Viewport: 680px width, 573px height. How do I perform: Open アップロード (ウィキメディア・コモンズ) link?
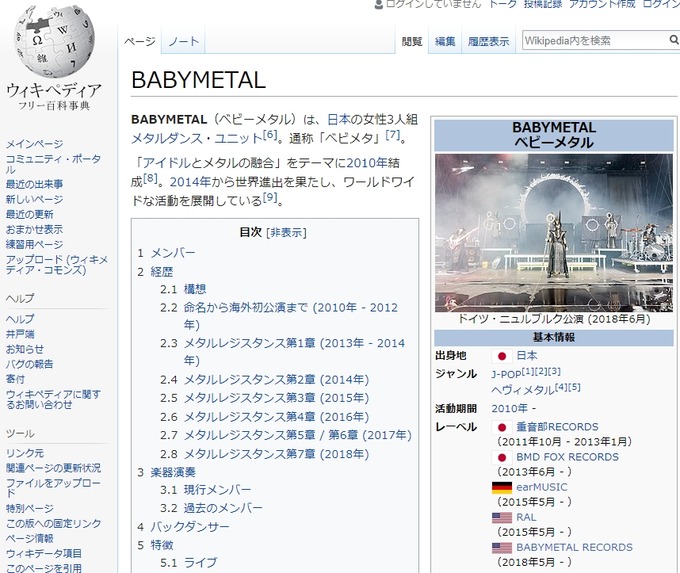57,265
